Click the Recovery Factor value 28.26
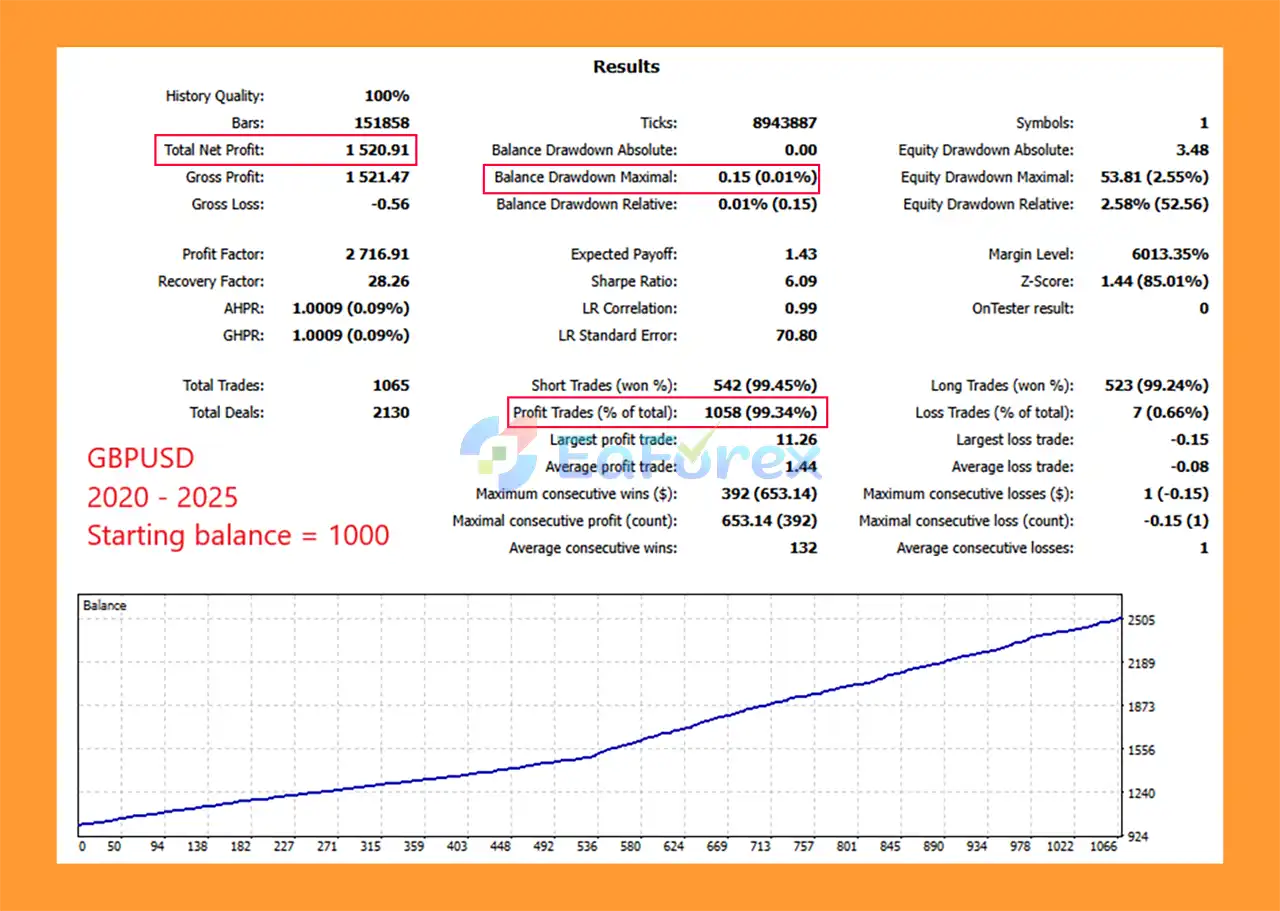The image size is (1280, 911). point(388,282)
